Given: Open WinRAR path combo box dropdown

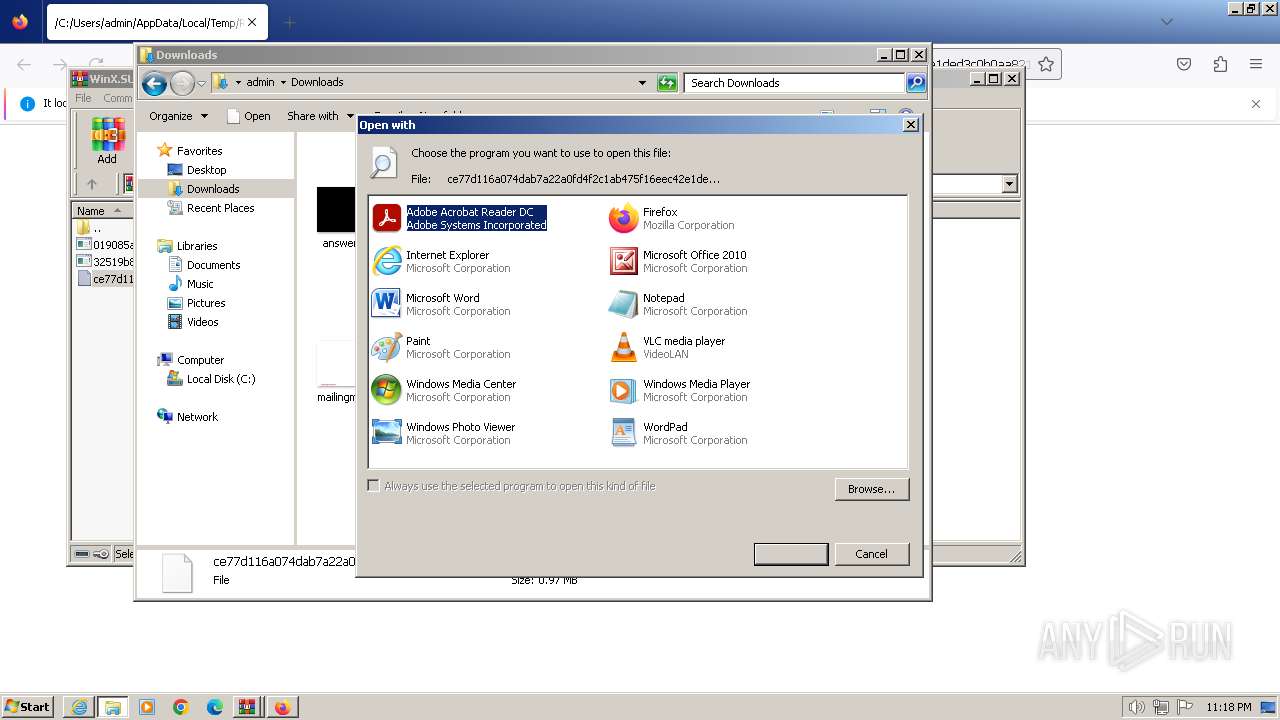Looking at the screenshot, I should coord(1009,184).
